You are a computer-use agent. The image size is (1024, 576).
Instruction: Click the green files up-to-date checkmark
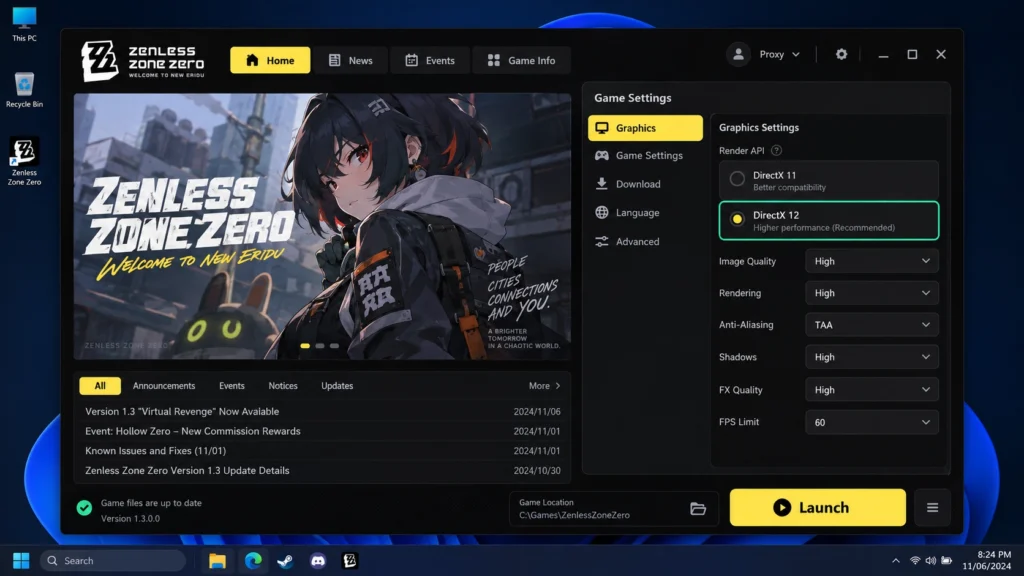[x=84, y=507]
